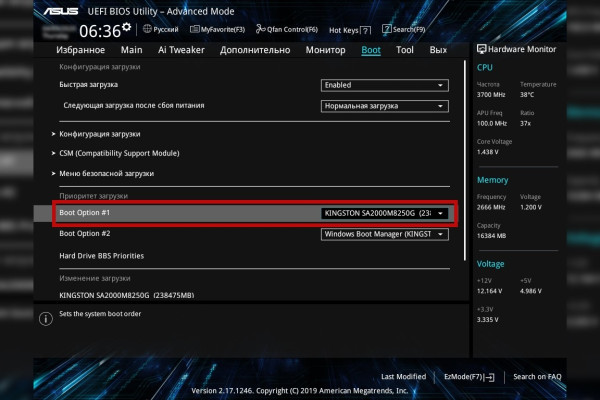Viewport: 600px width, 400px height.
Task: Click the 38°C temperature value
Action: click(527, 95)
